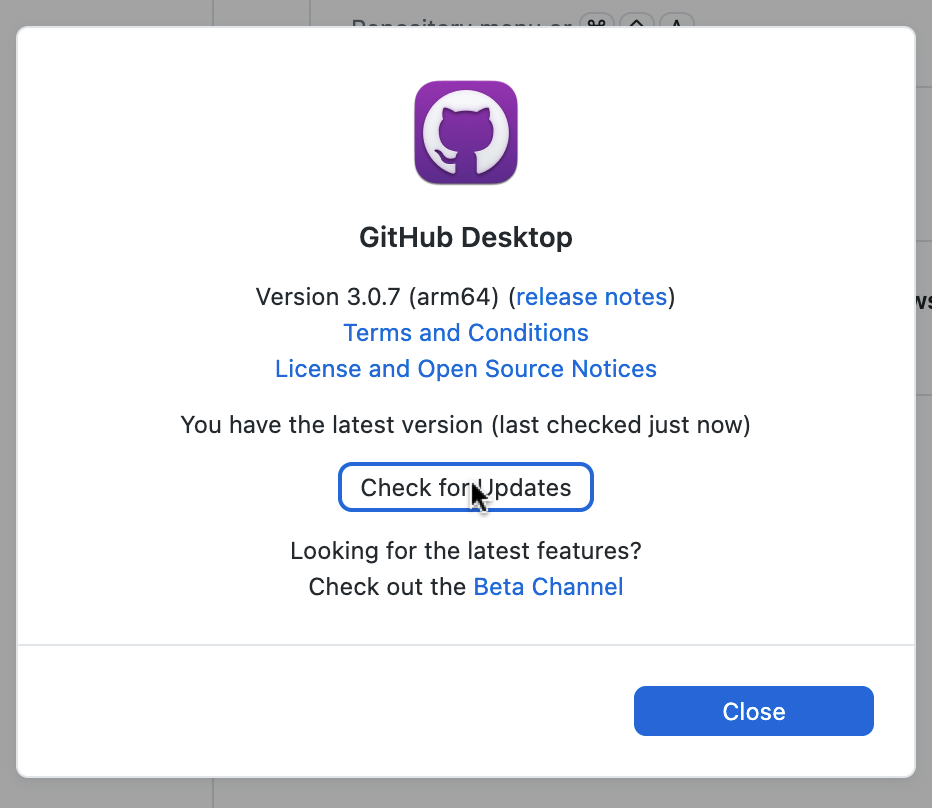Click the latest version status message

[466, 425]
